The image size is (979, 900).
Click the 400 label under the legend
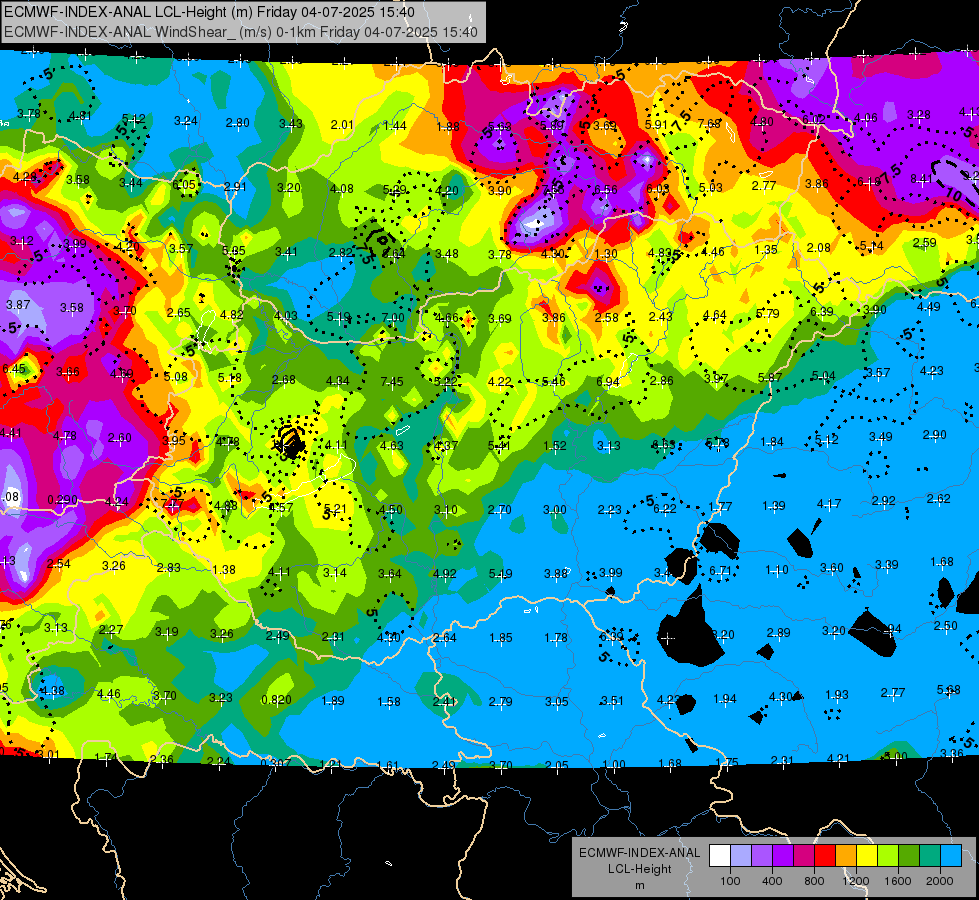tap(772, 881)
